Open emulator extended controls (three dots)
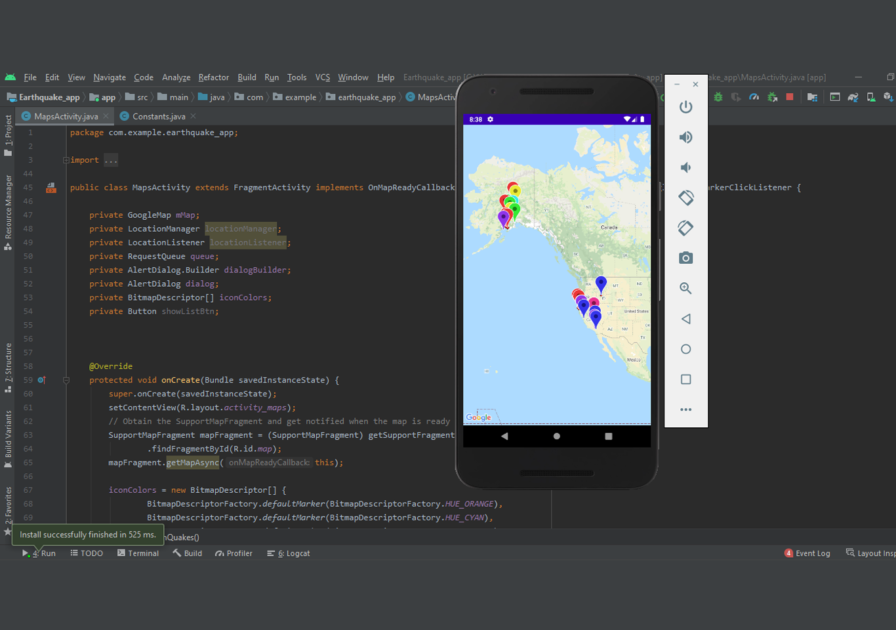This screenshot has width=896, height=630. [686, 410]
